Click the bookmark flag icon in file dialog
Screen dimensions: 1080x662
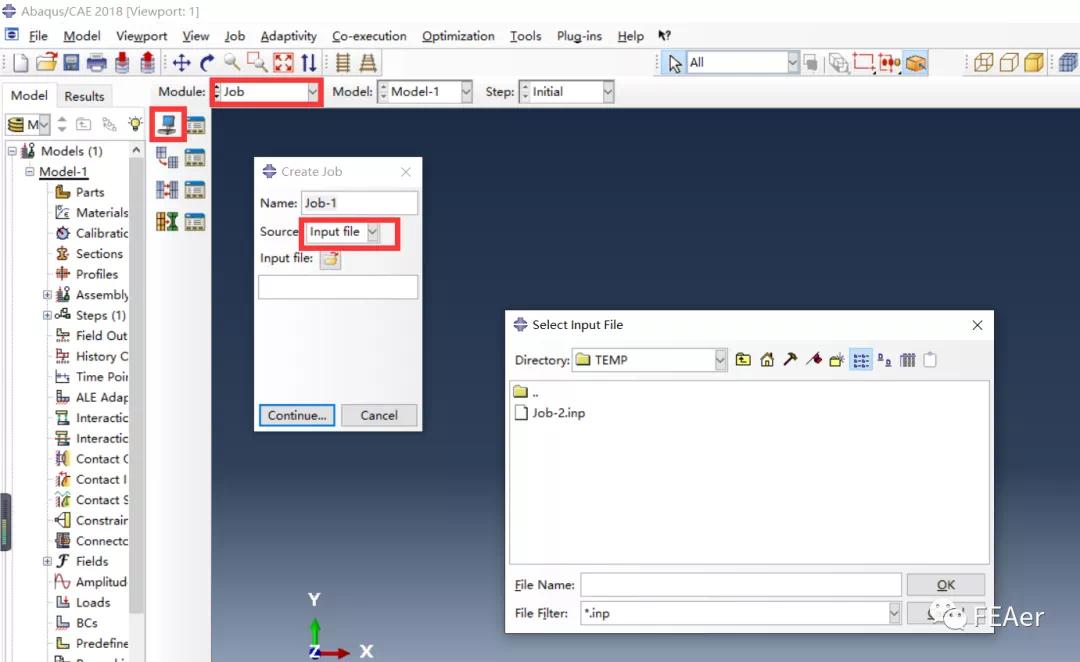tap(814, 360)
